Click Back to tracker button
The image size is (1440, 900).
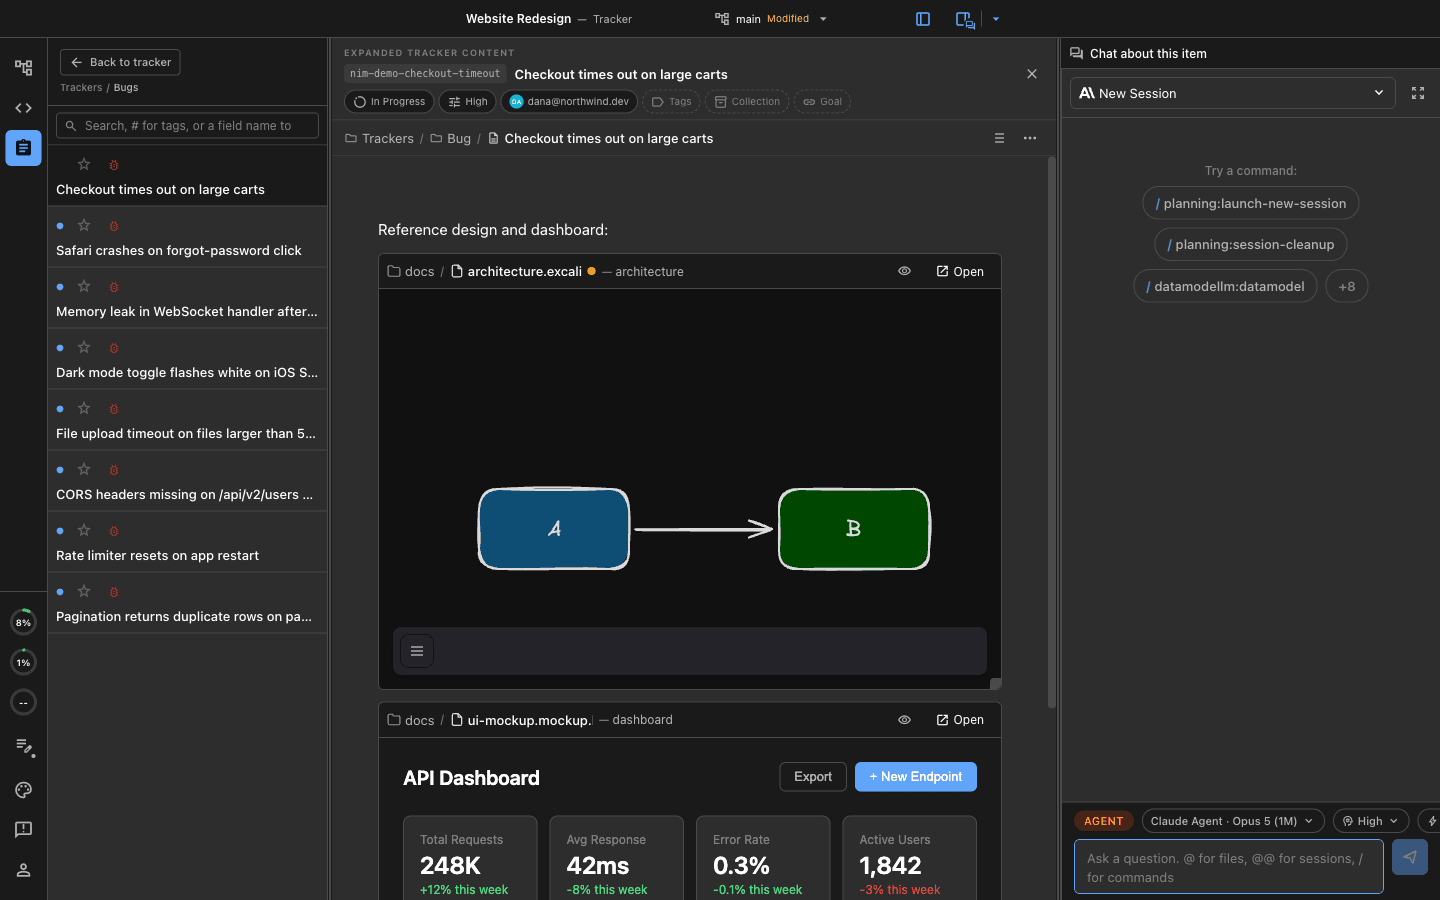pyautogui.click(x=120, y=62)
